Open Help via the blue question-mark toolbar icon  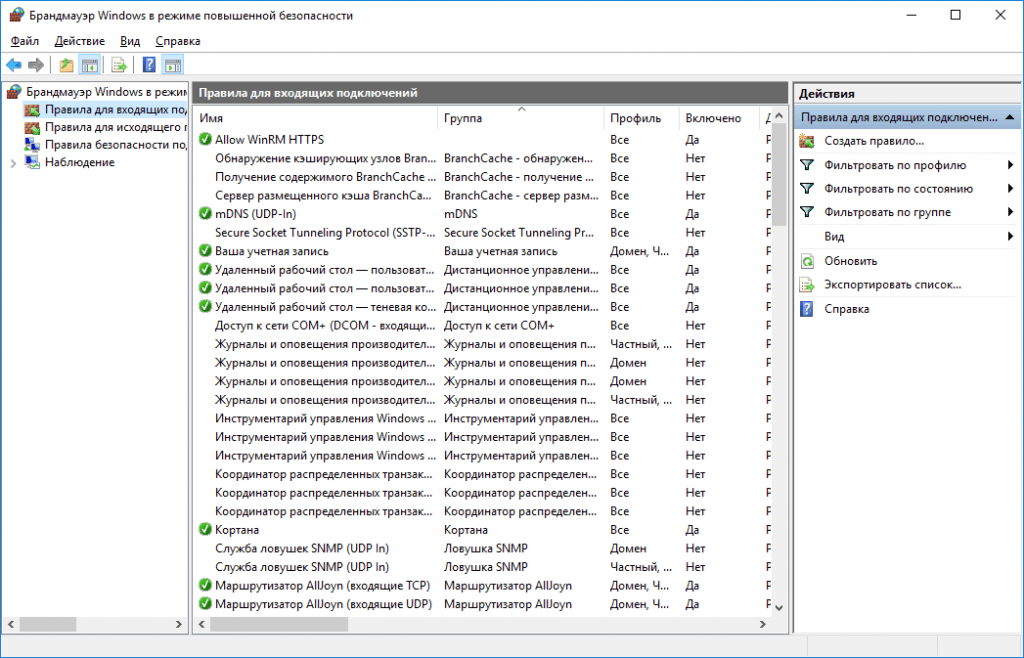pos(148,65)
